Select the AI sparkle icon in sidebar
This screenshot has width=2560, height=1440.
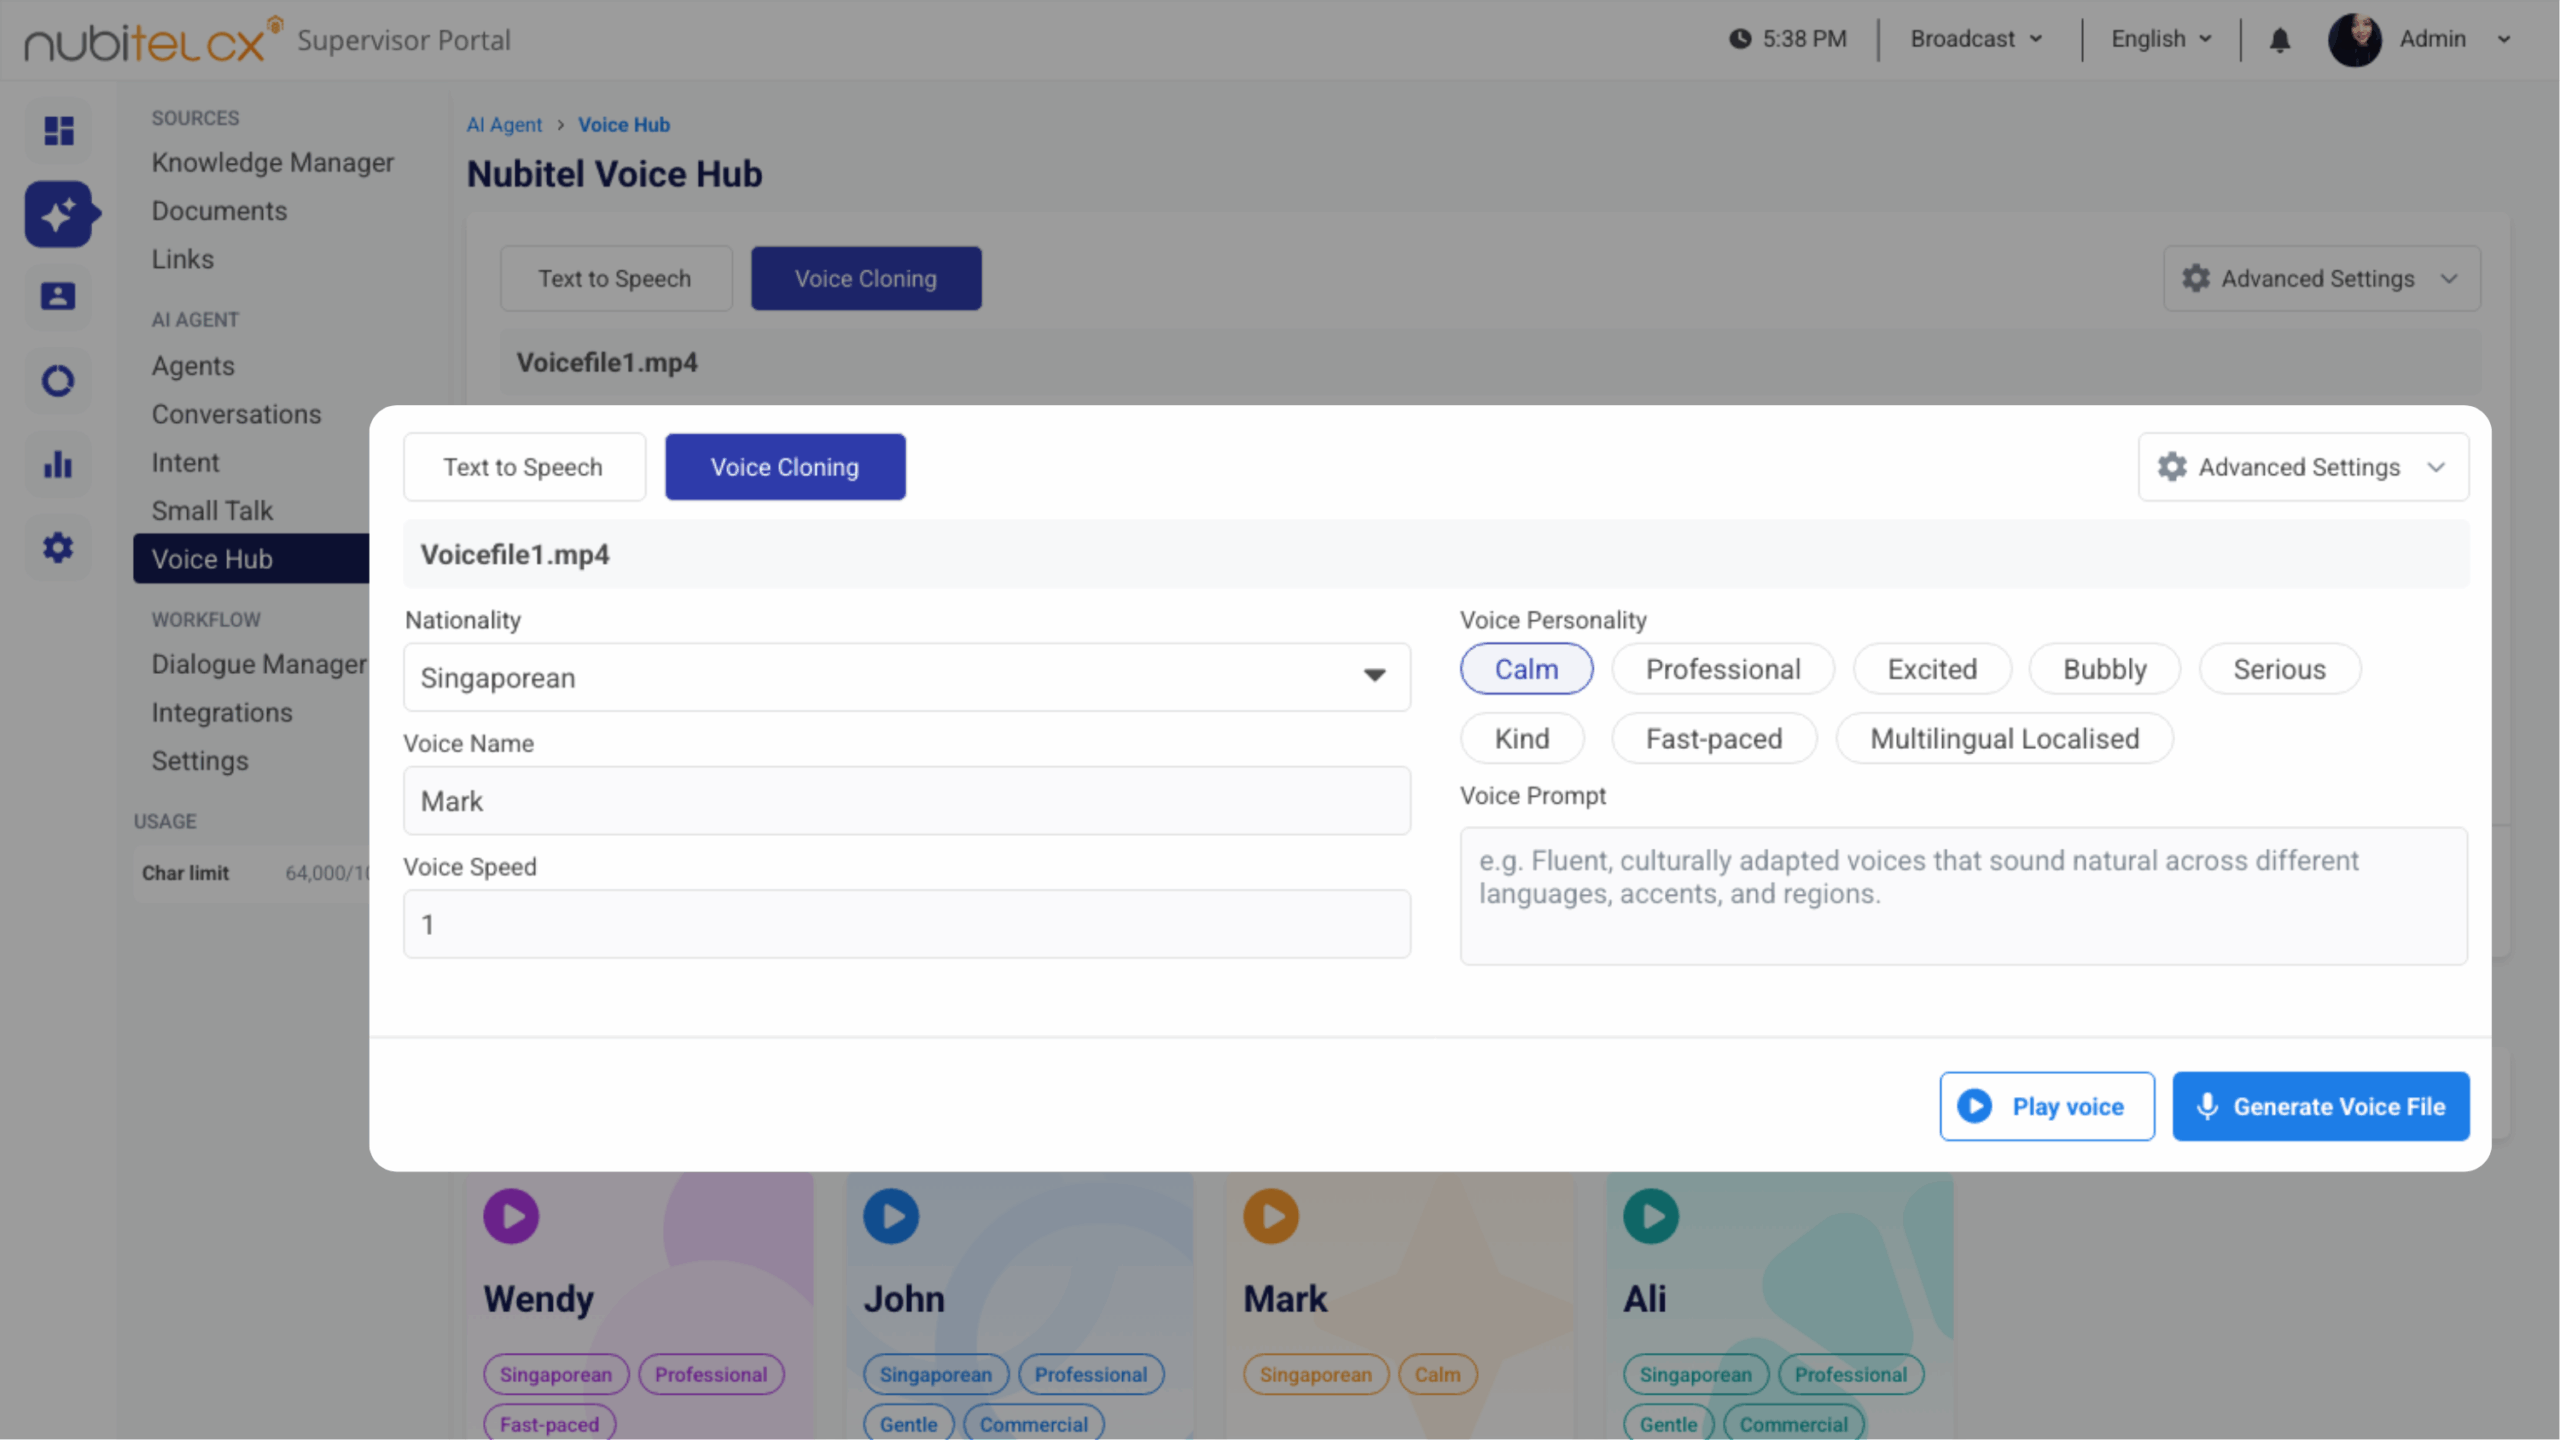tap(59, 214)
